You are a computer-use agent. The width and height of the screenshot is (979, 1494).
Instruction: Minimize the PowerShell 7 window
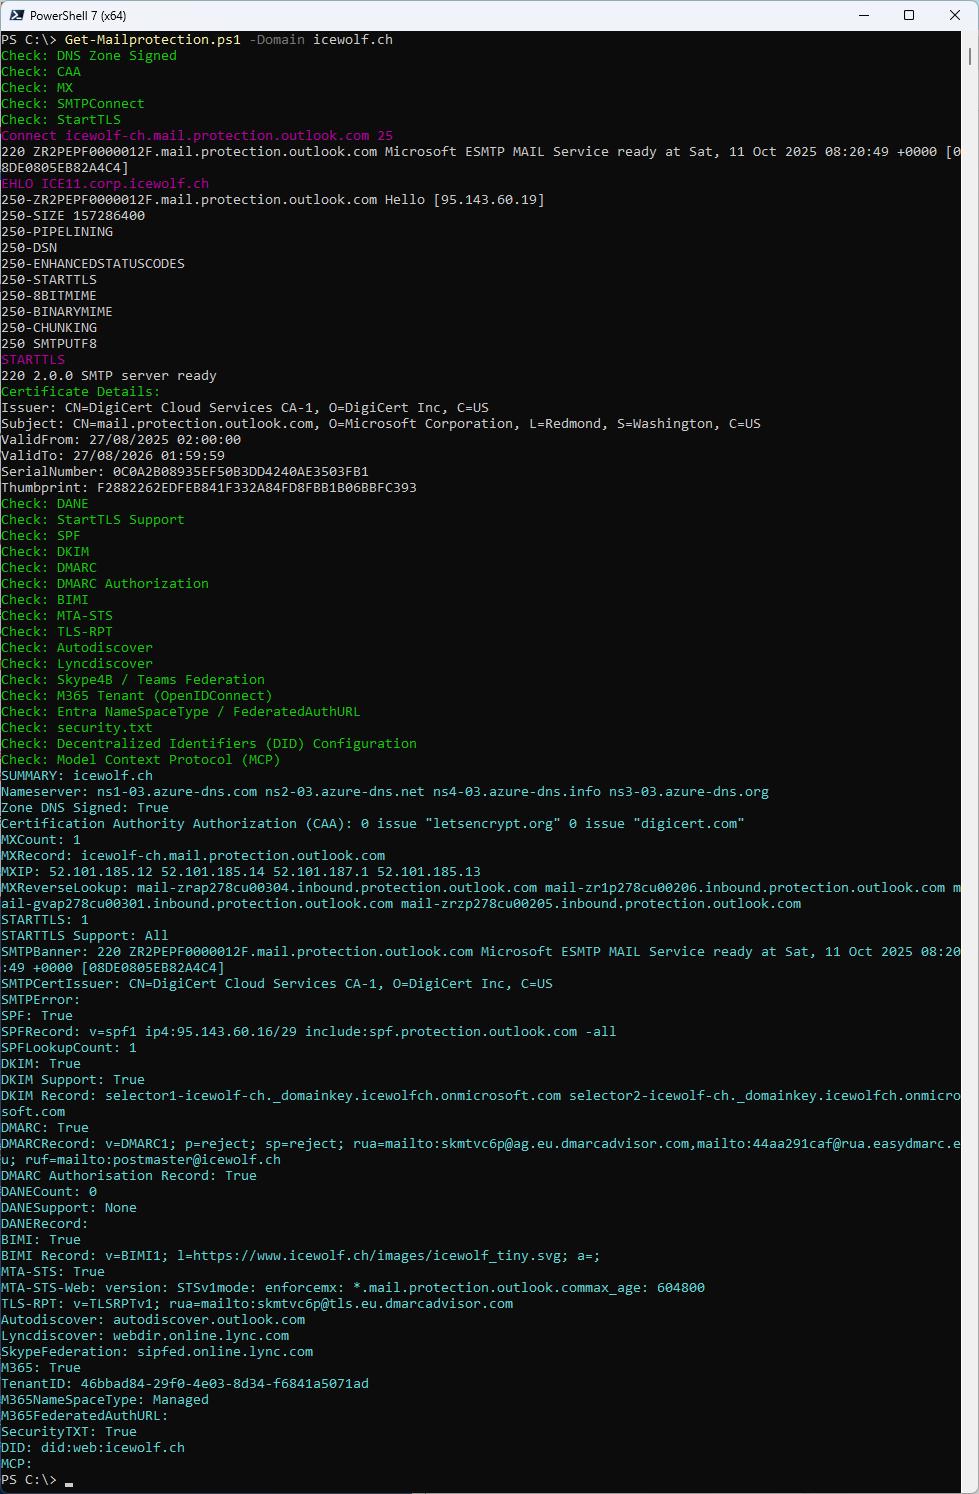point(863,15)
